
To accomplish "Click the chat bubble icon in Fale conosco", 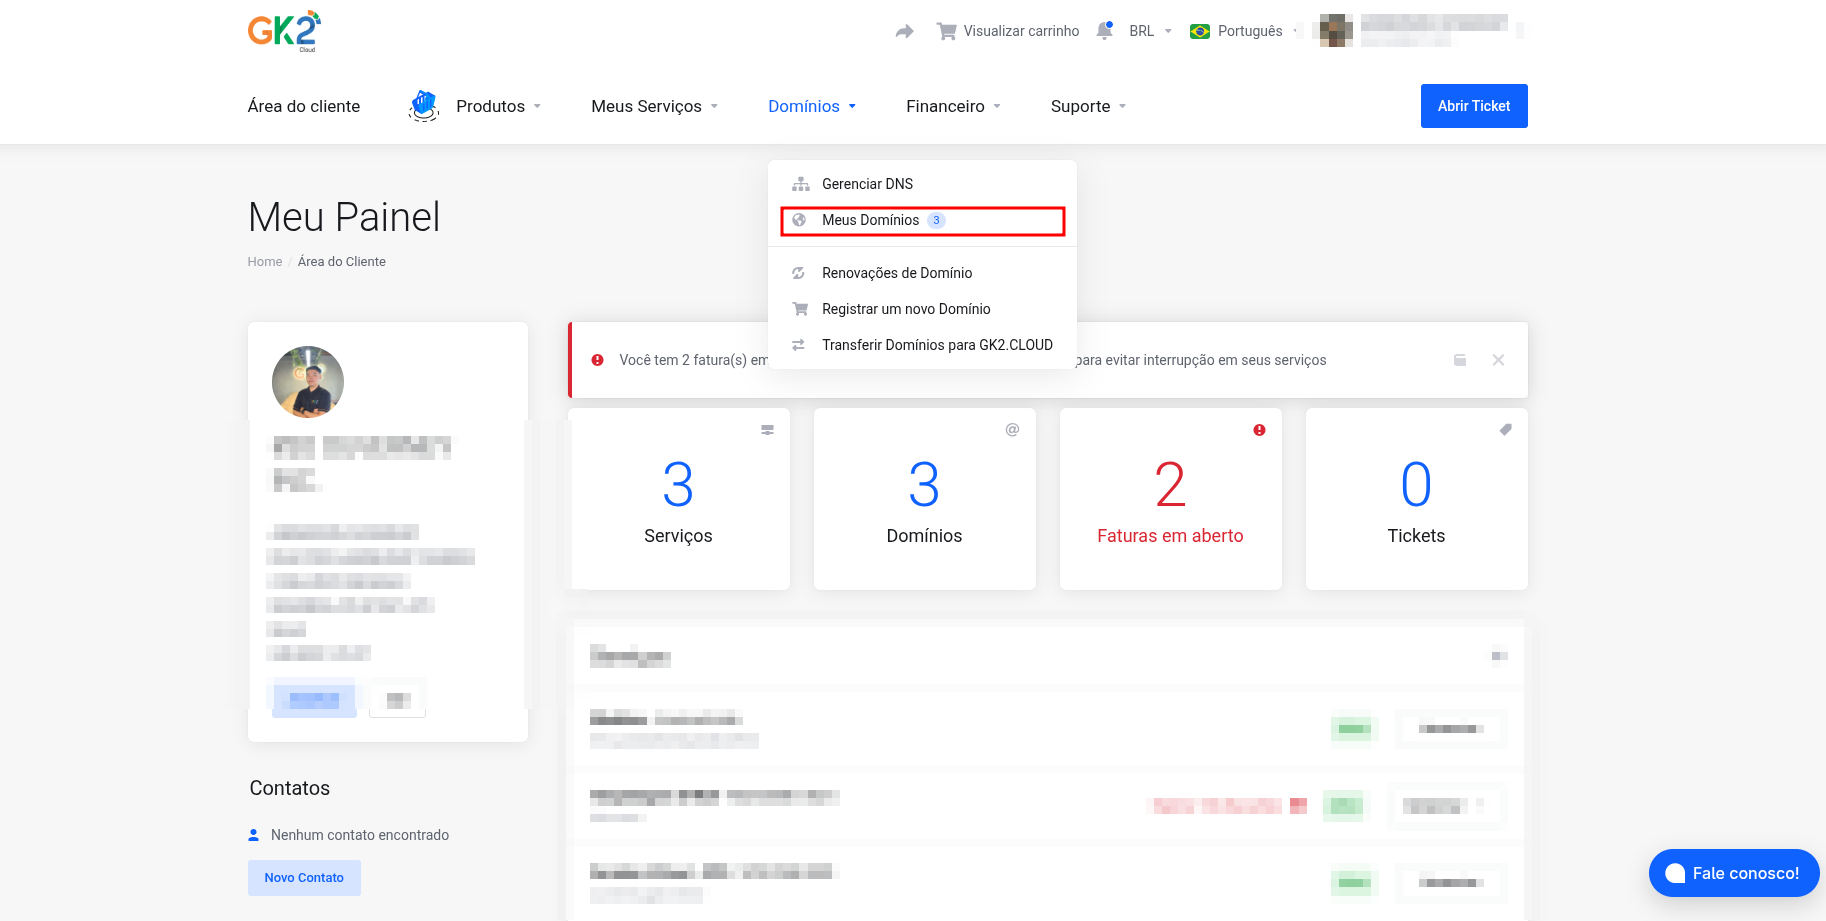I will coord(1675,873).
